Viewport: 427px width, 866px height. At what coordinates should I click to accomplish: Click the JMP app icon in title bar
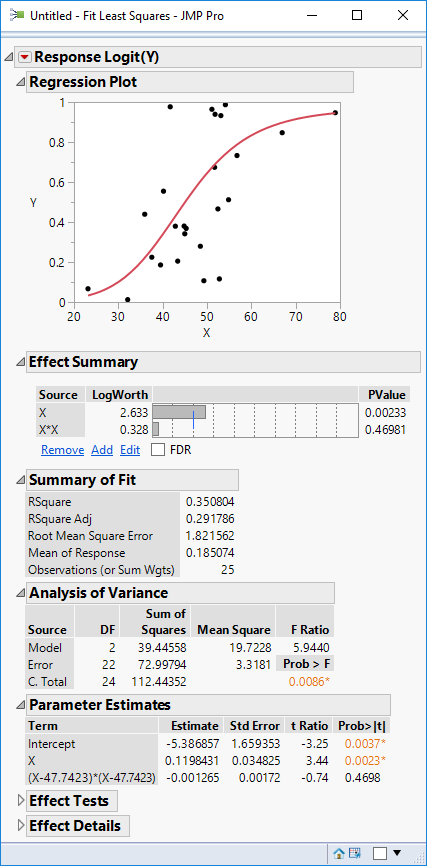(x=16, y=15)
